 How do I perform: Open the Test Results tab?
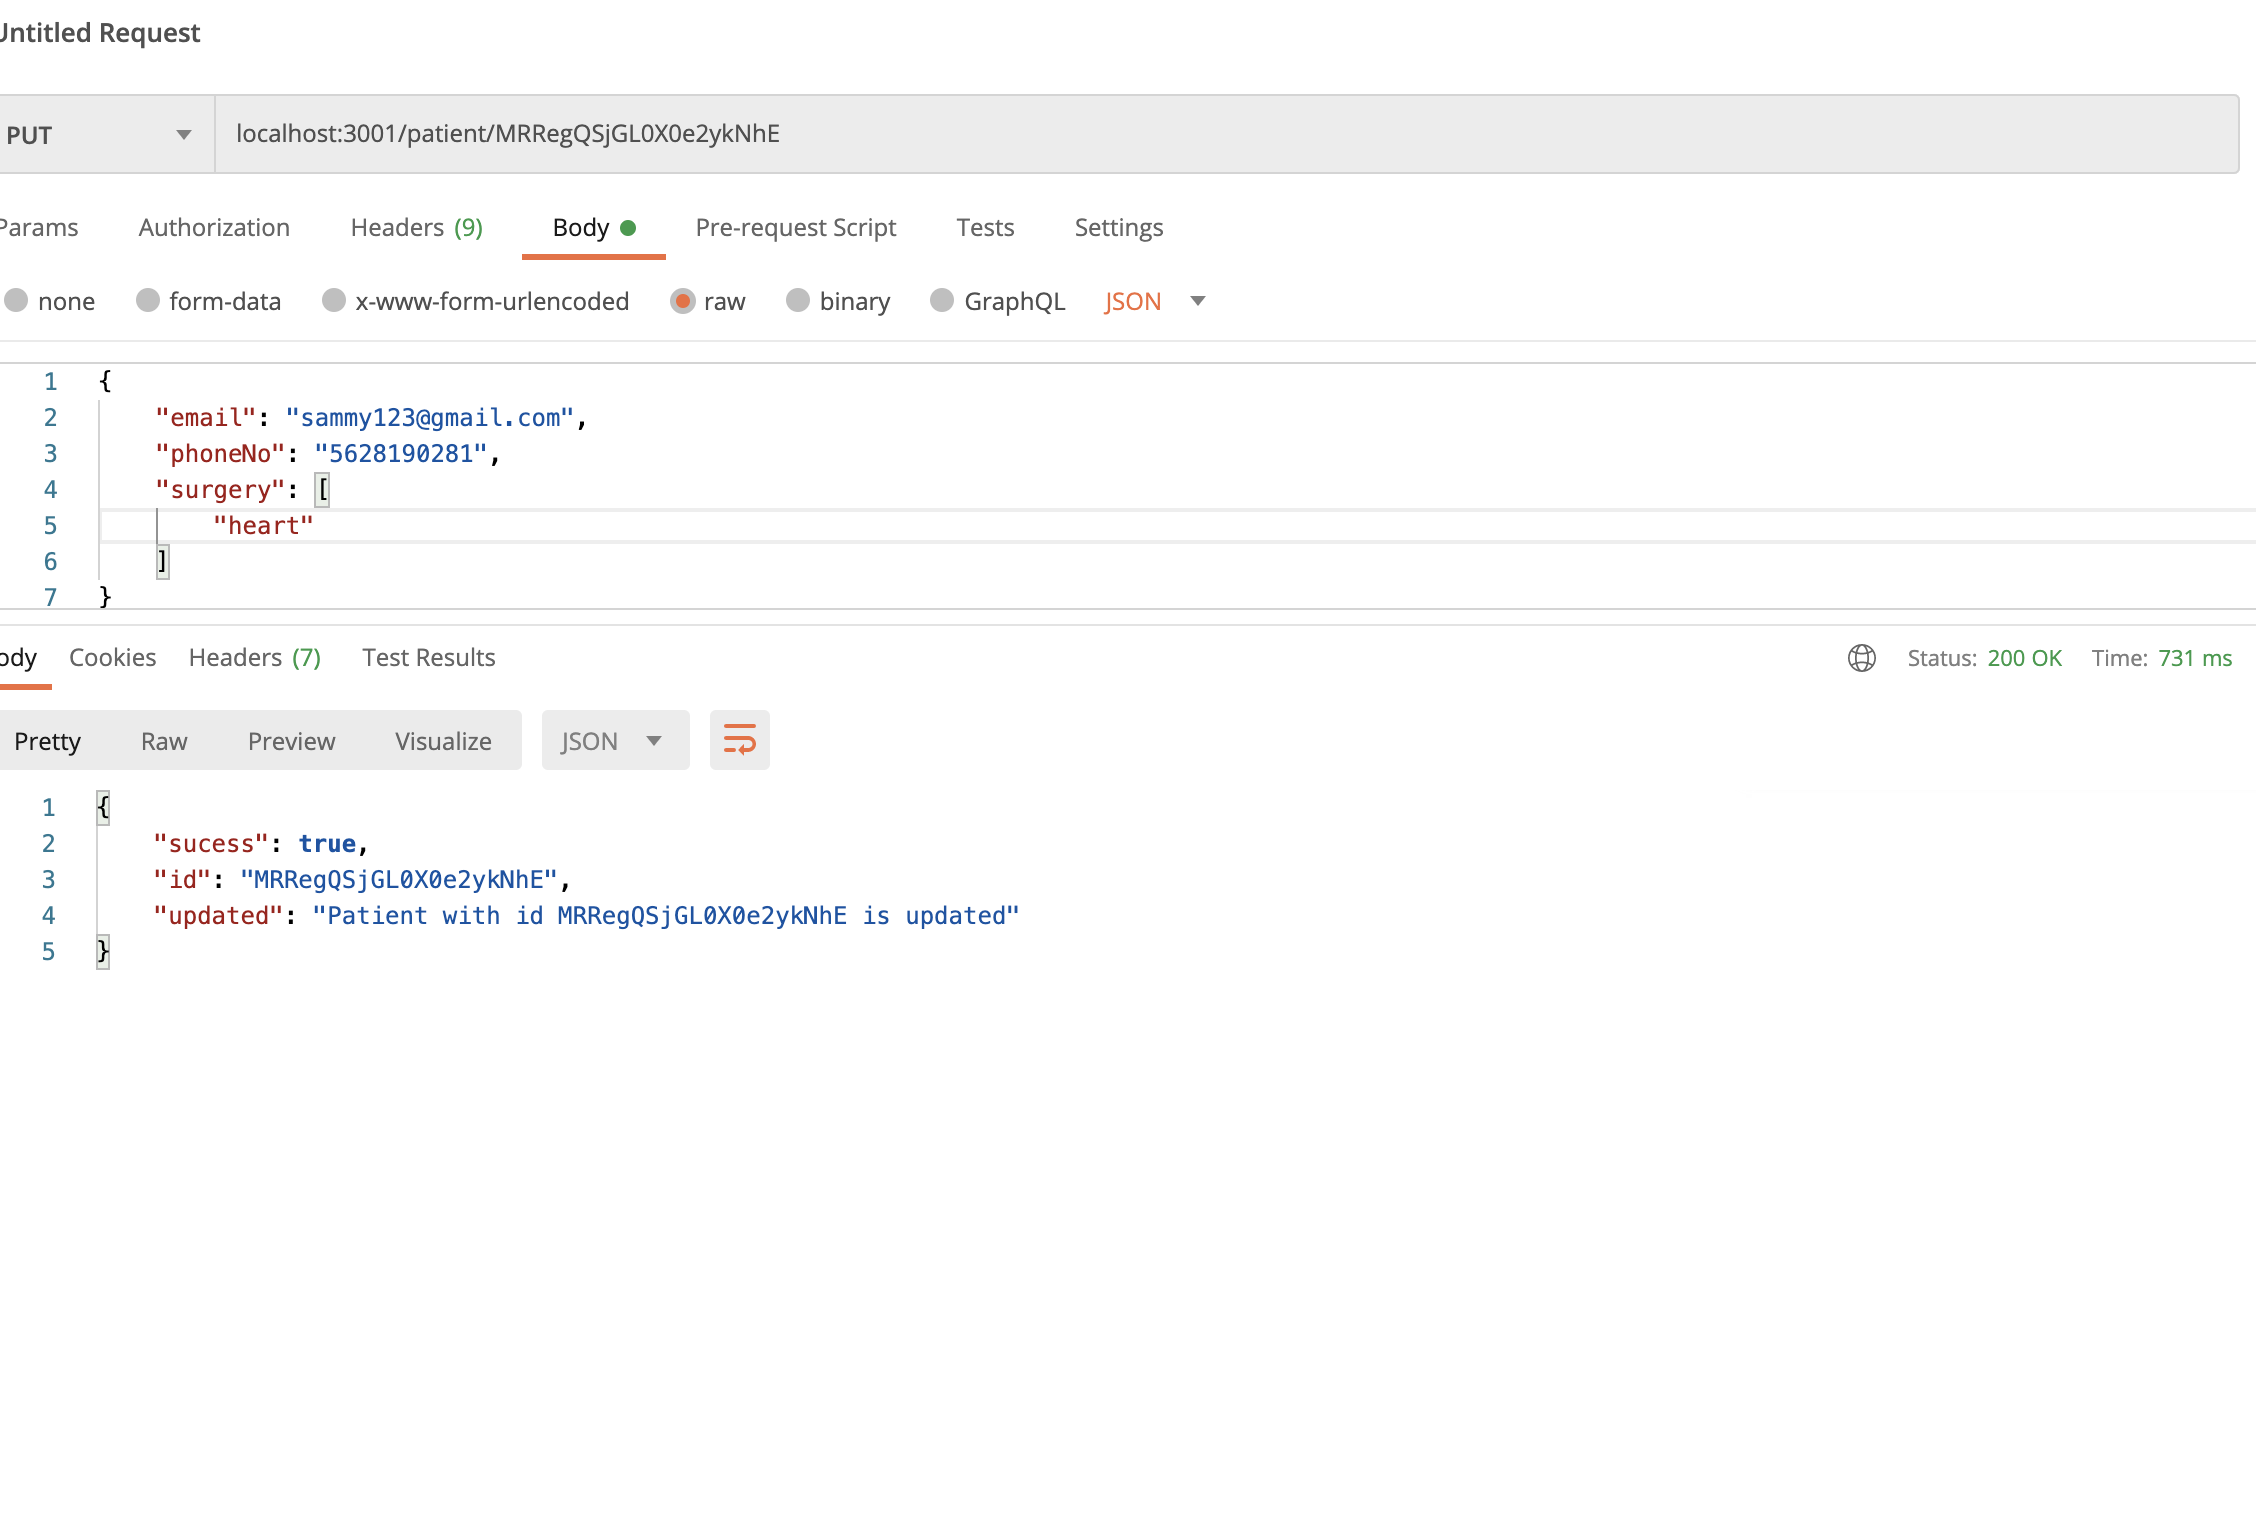tap(428, 657)
